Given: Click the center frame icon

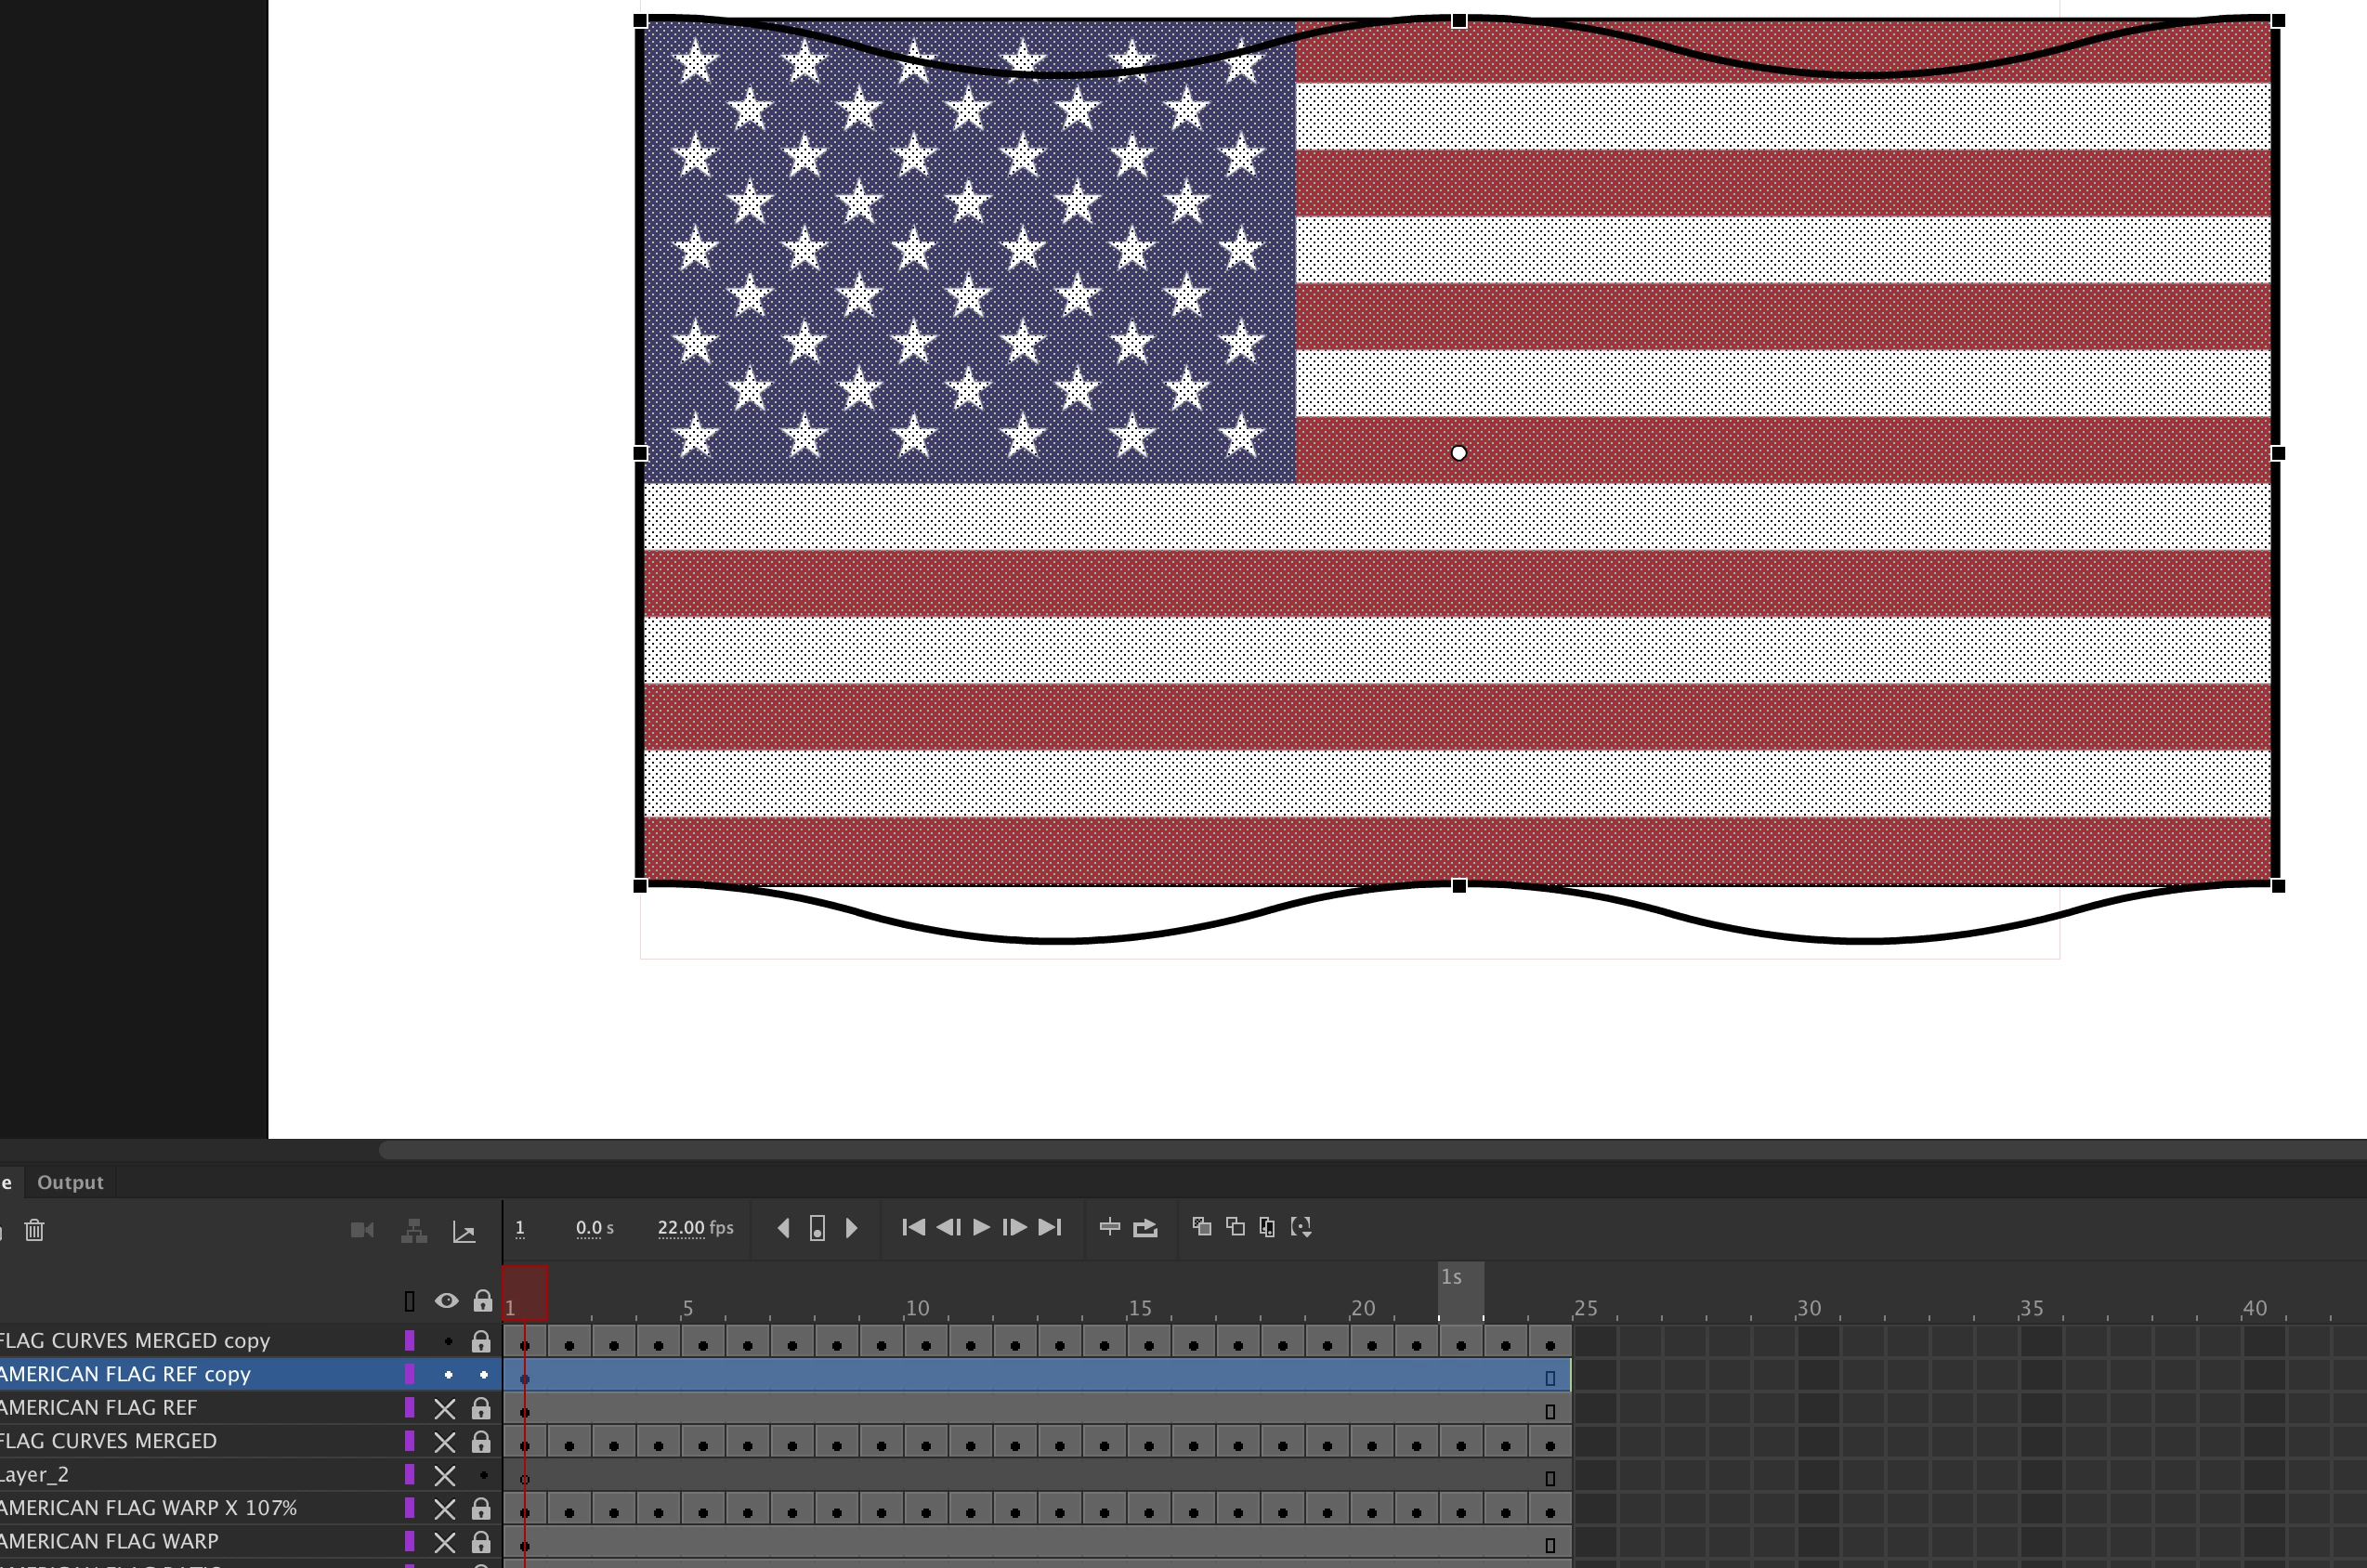Looking at the screenshot, I should (x=1109, y=1227).
